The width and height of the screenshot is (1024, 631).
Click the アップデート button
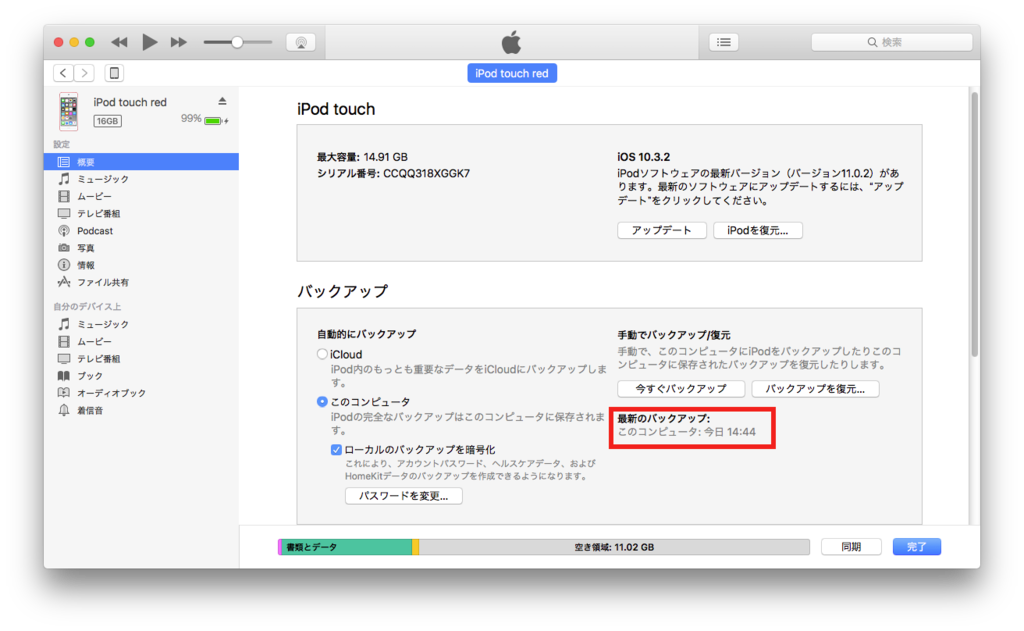coord(662,231)
